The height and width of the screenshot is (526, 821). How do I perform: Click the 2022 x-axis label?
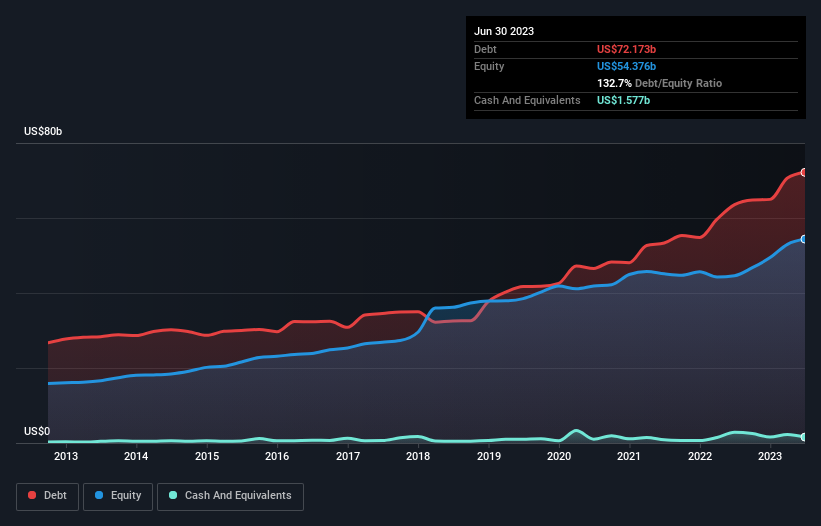click(700, 456)
